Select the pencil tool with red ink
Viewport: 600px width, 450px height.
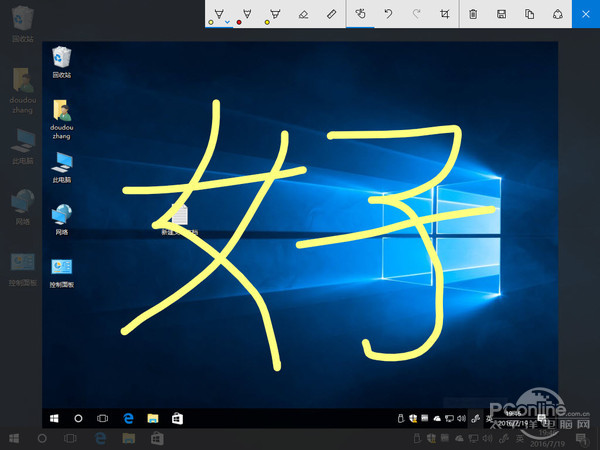(x=247, y=15)
